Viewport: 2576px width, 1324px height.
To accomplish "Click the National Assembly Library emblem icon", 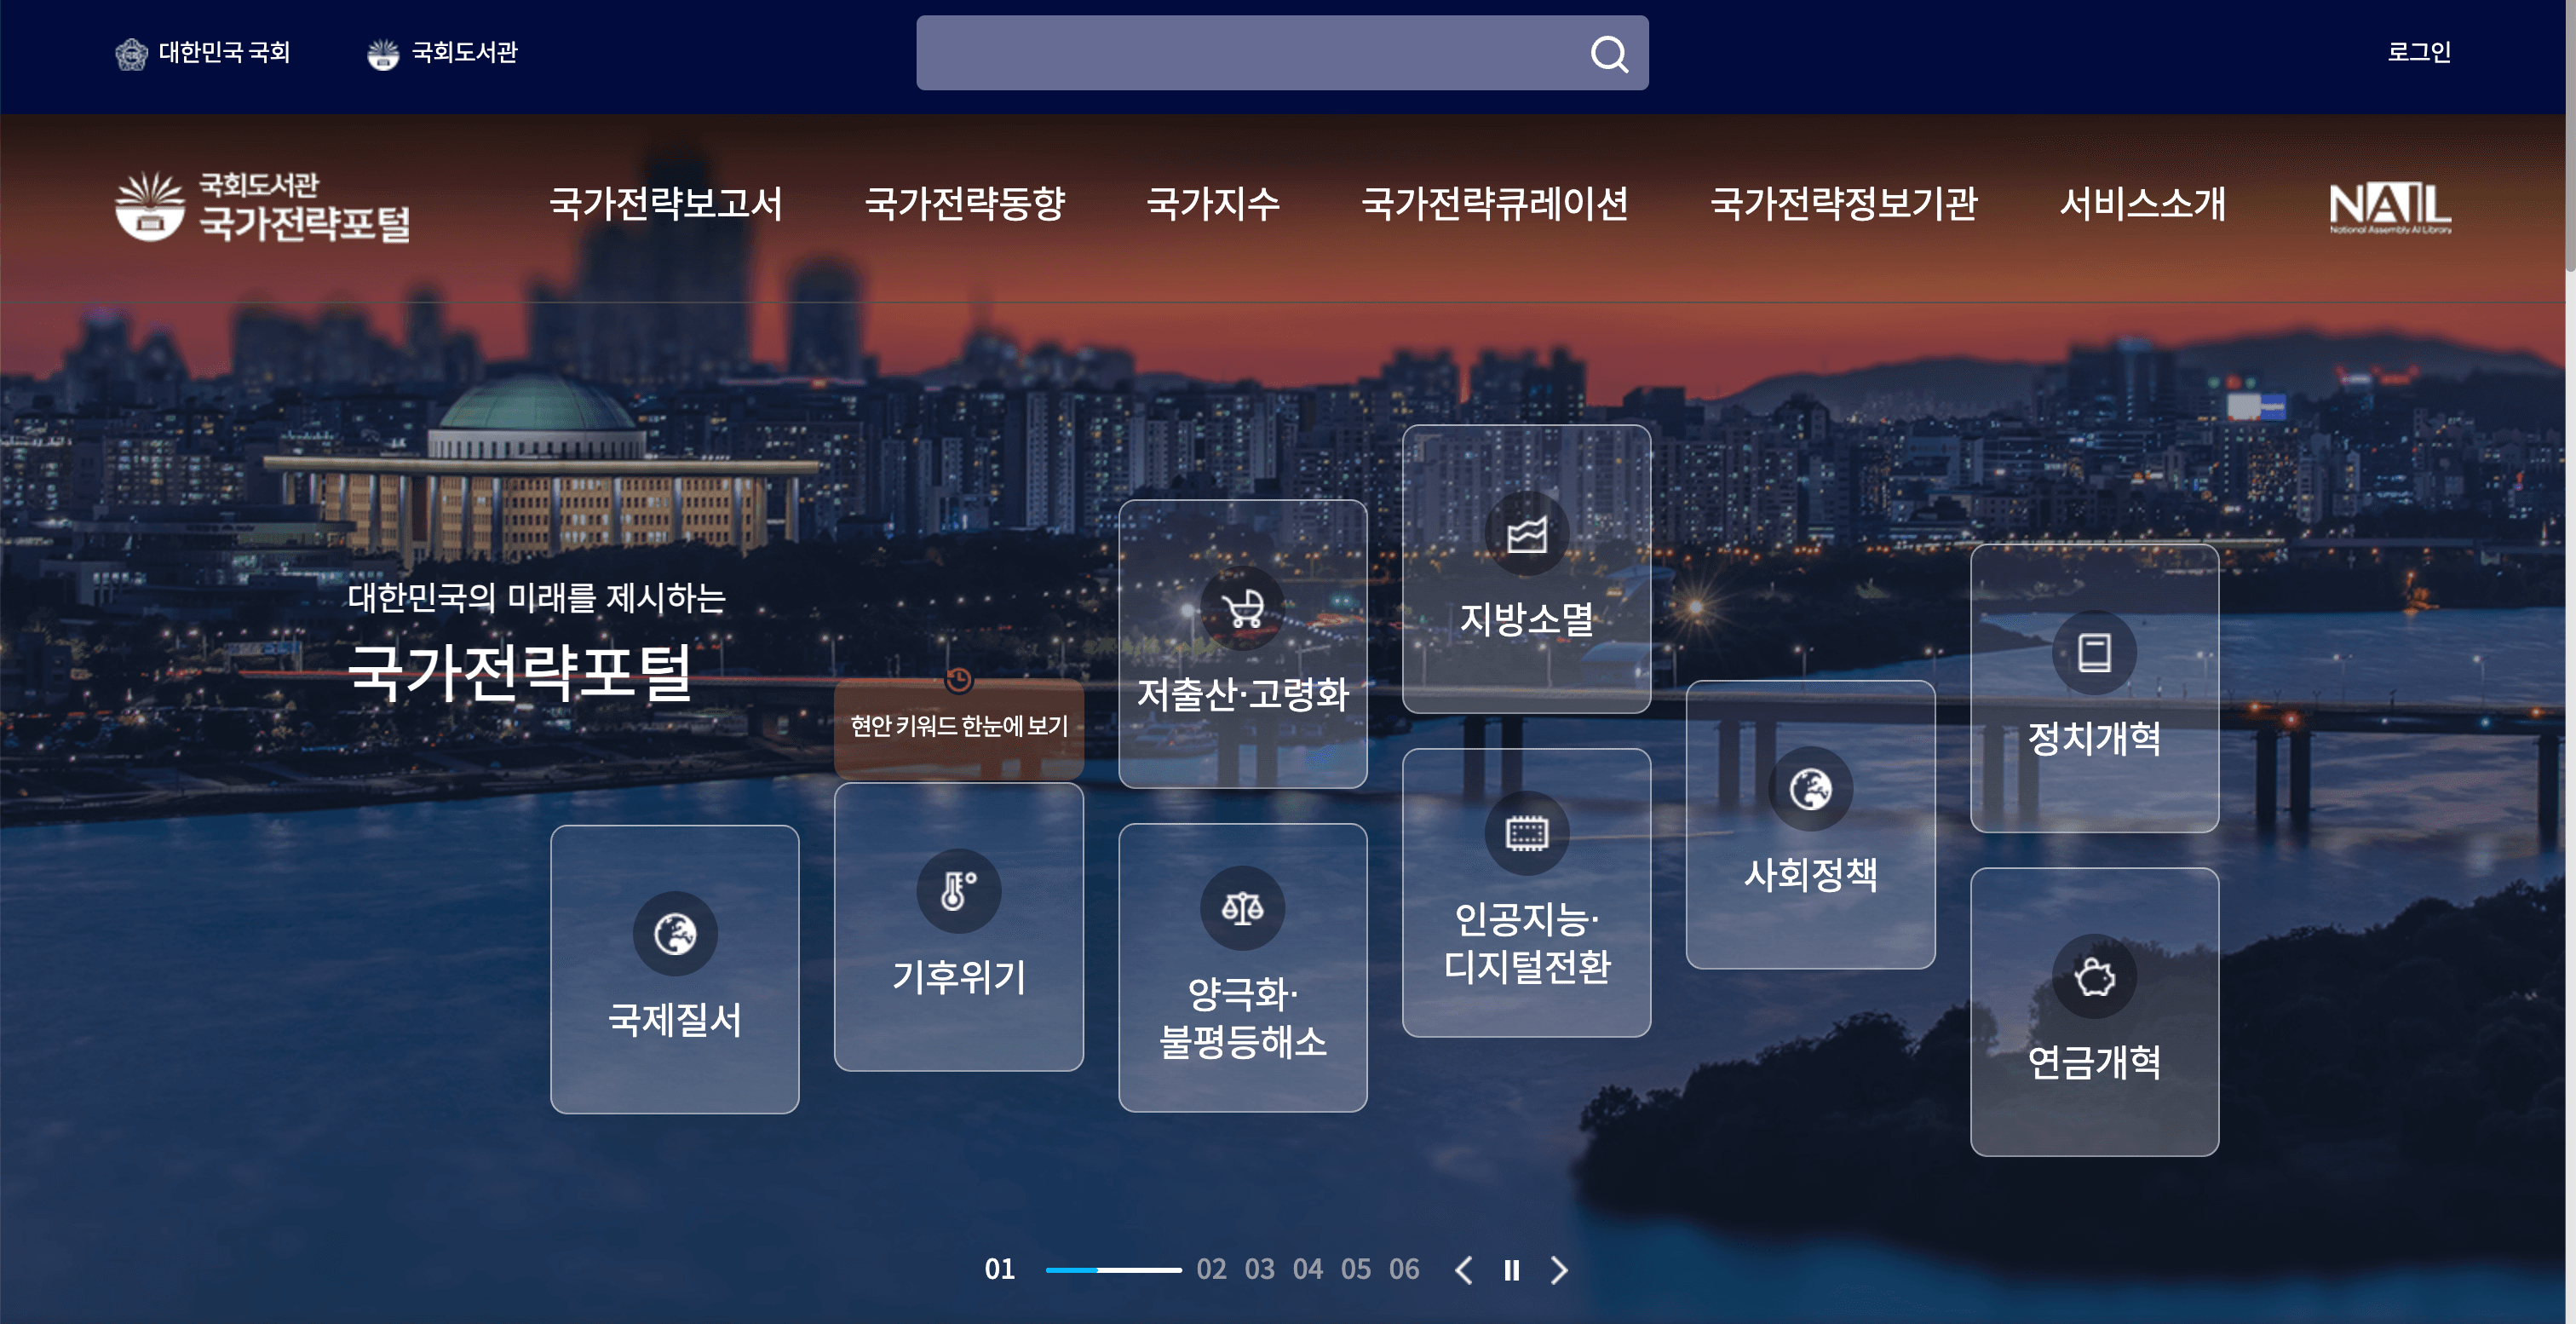I will [382, 53].
